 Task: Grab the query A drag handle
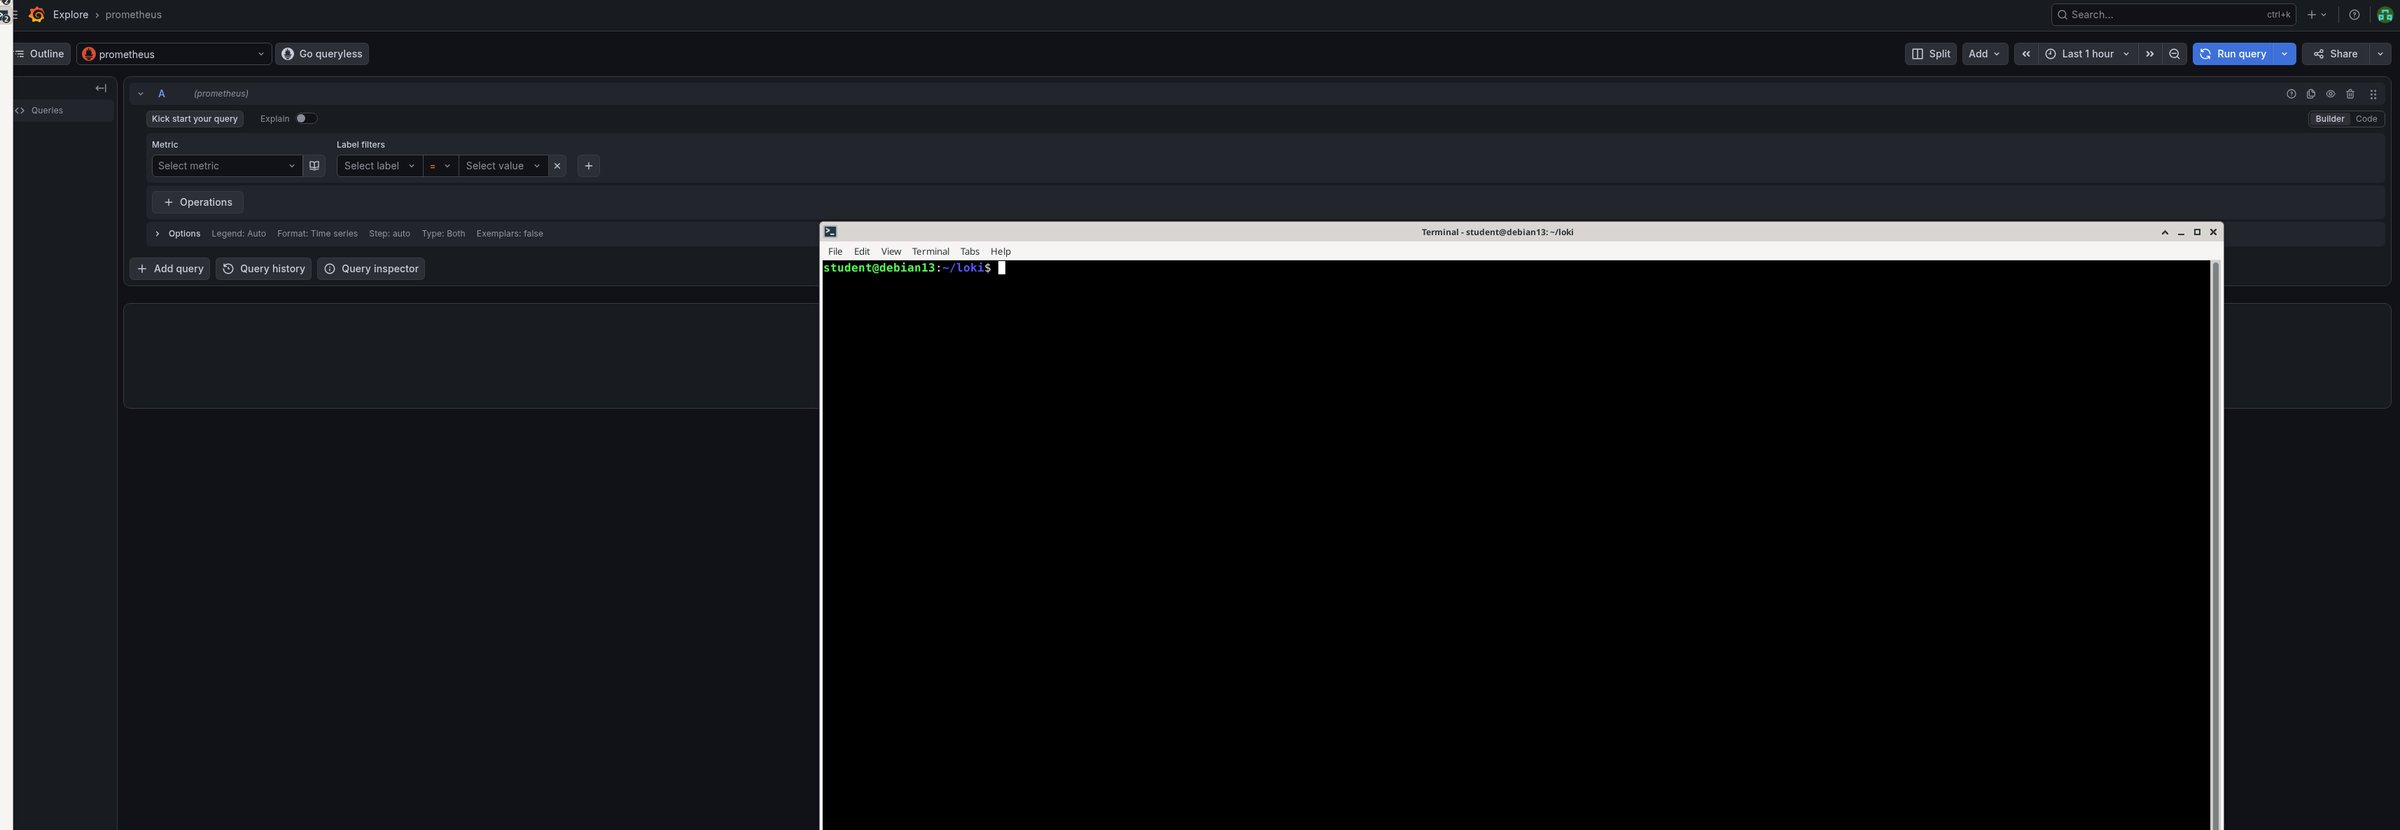[x=2373, y=93]
